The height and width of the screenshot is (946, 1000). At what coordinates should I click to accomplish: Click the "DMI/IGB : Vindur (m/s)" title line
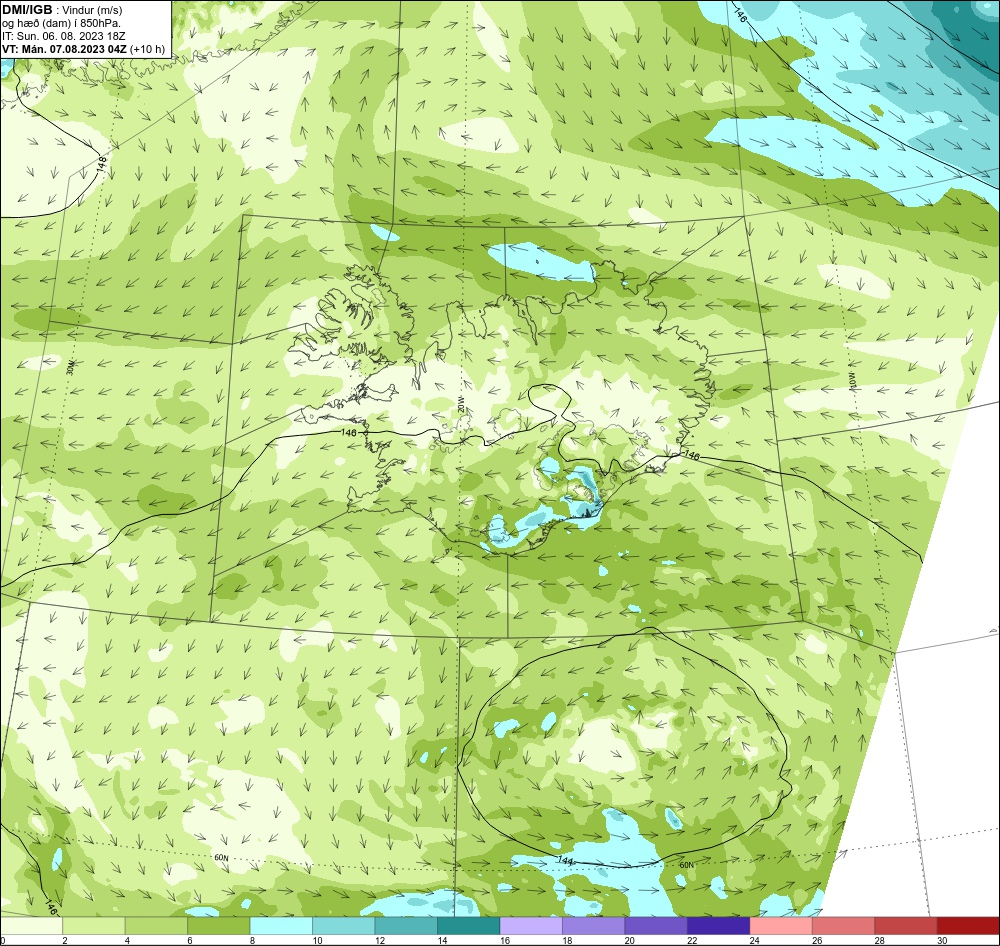pyautogui.click(x=62, y=10)
